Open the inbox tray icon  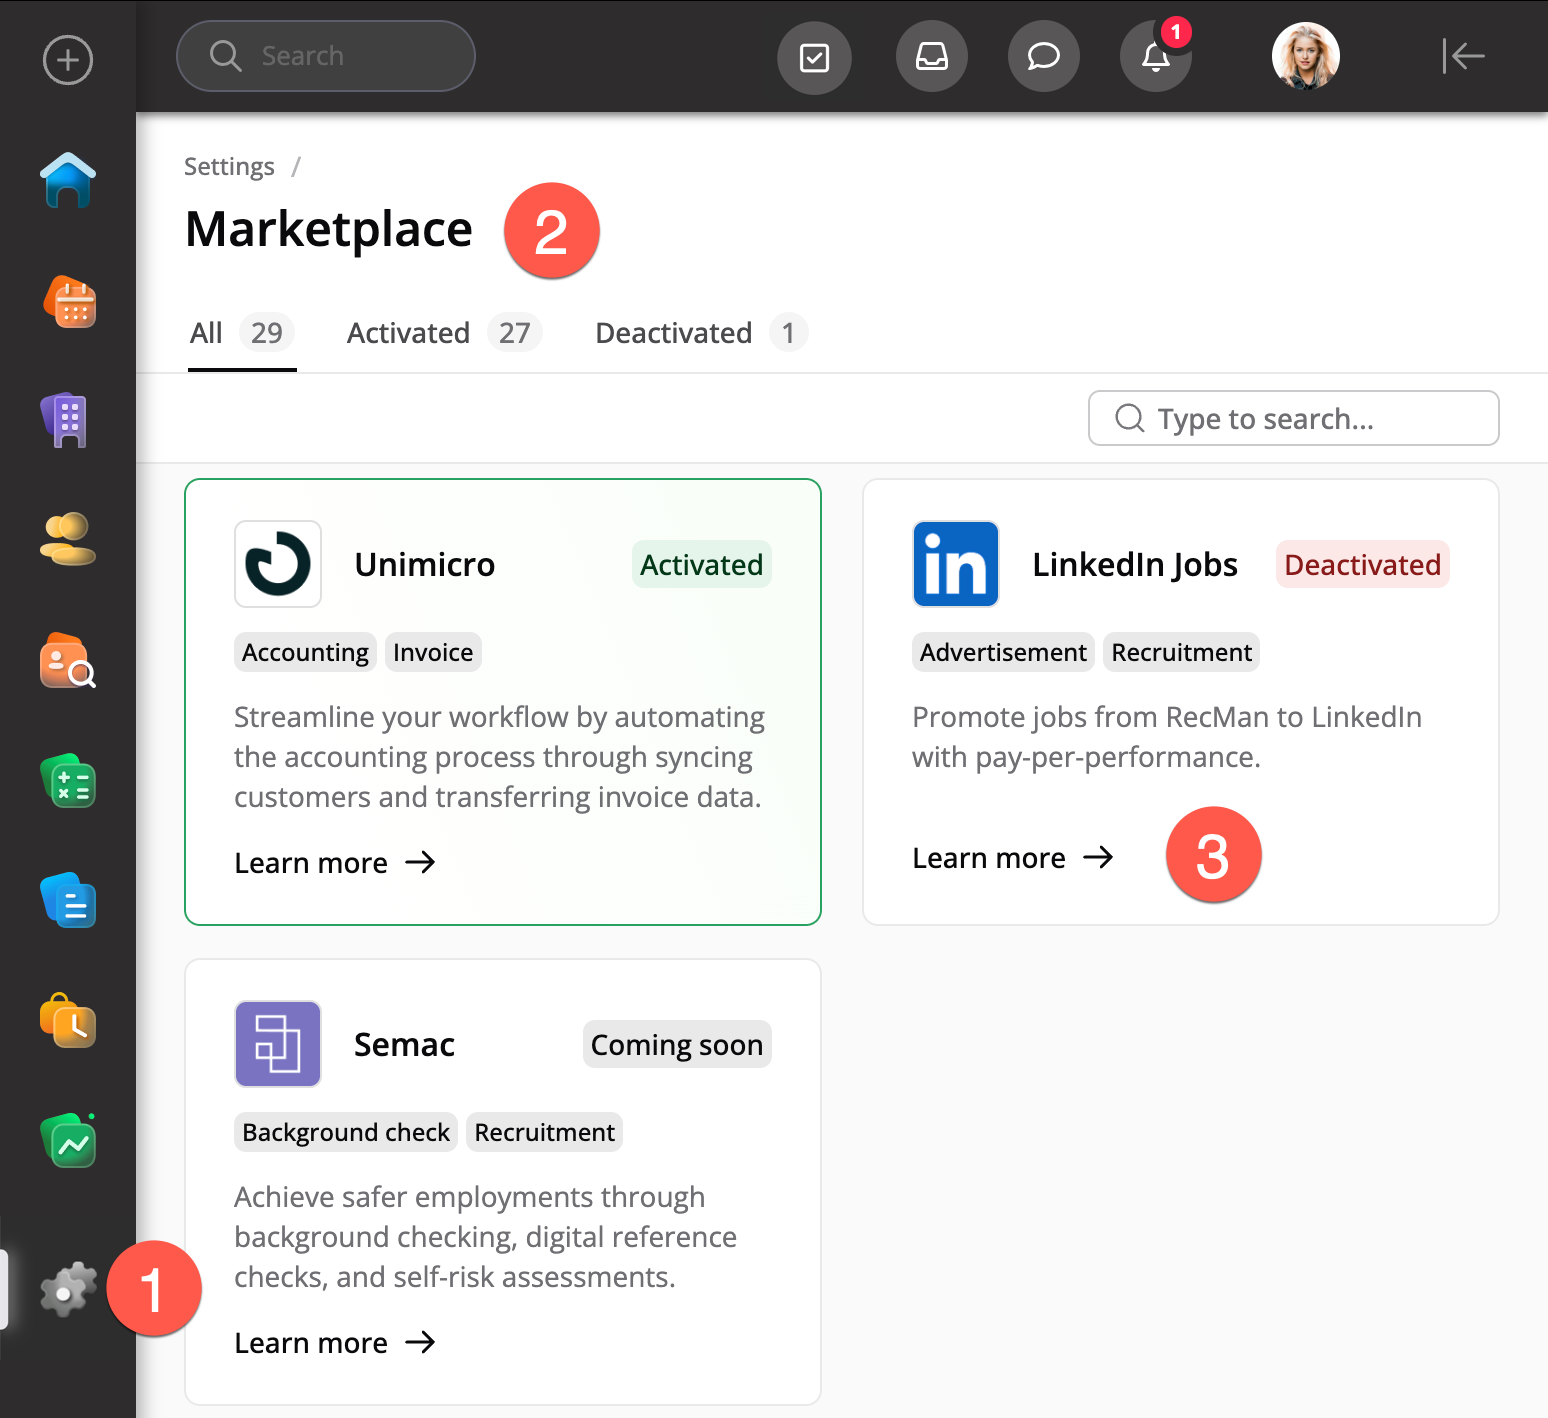point(931,57)
